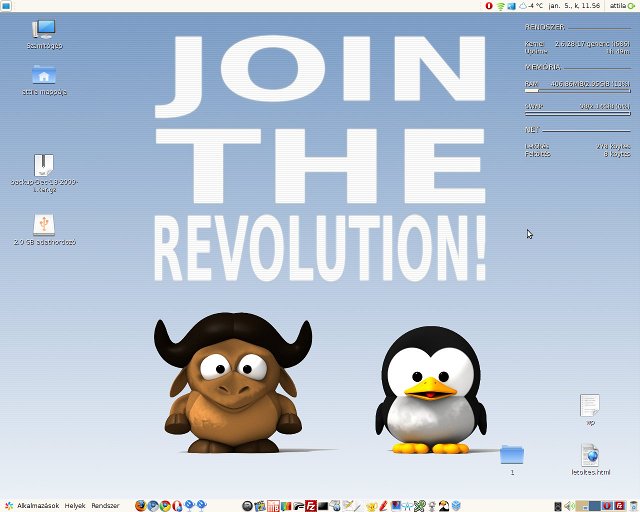Open the Trash applet in panel corner

click(x=633, y=506)
